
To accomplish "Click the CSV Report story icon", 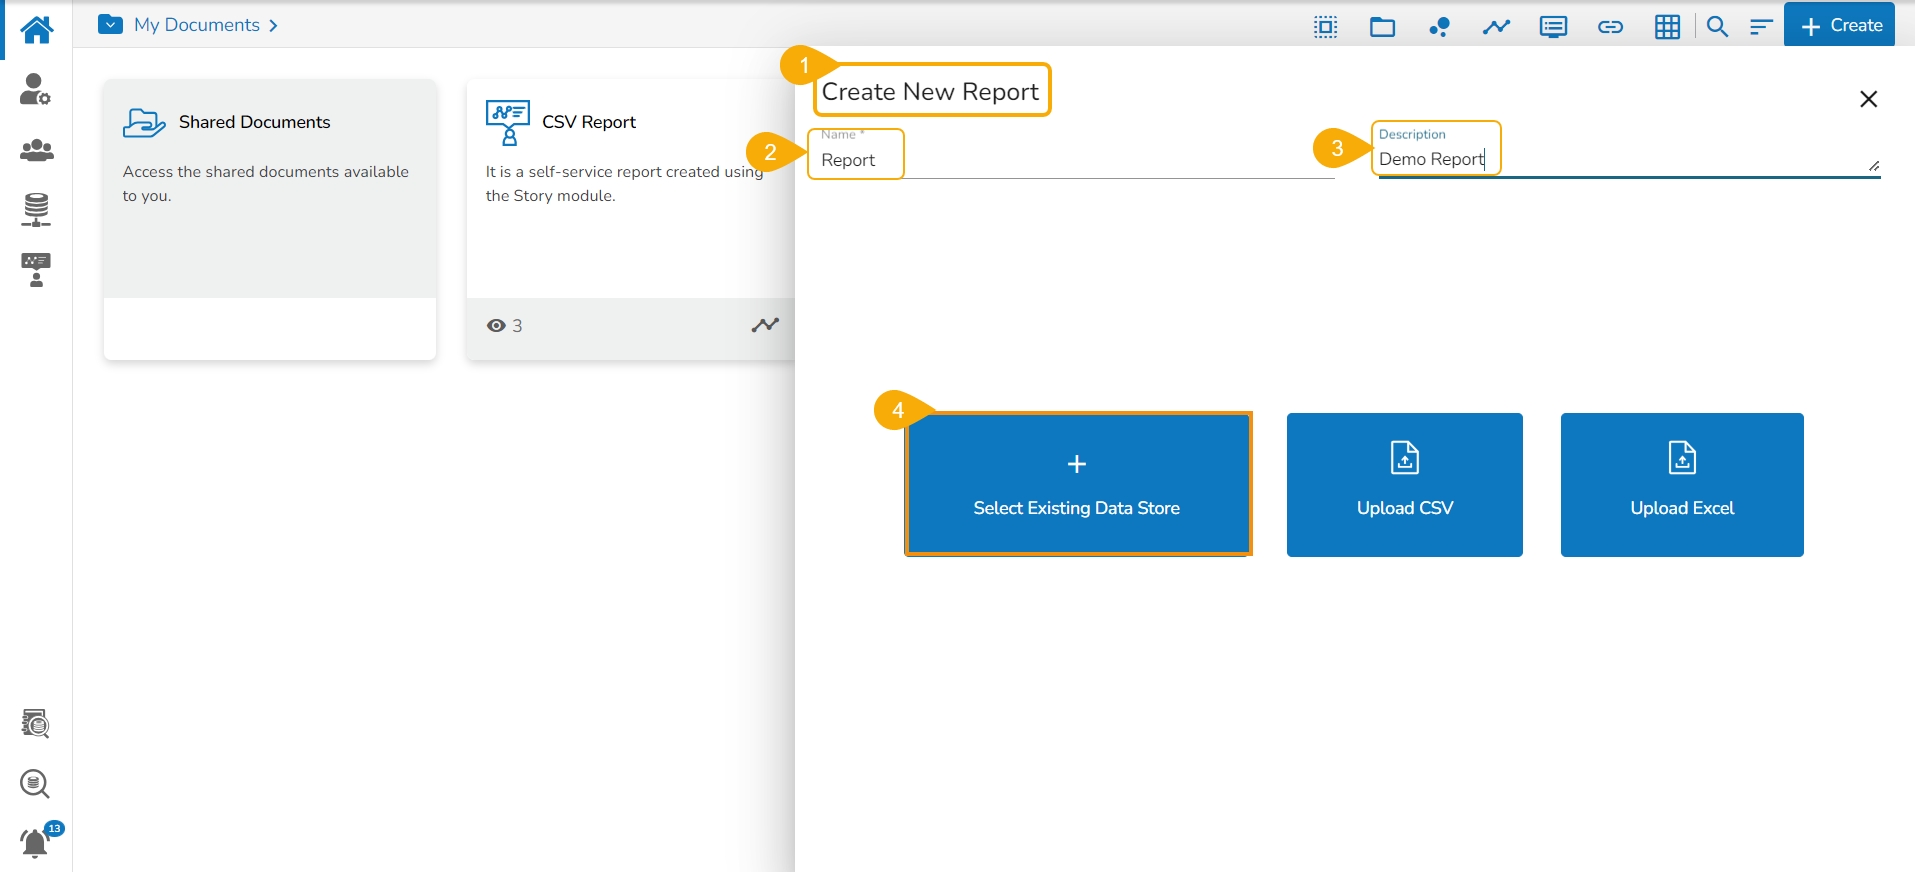I will click(508, 123).
